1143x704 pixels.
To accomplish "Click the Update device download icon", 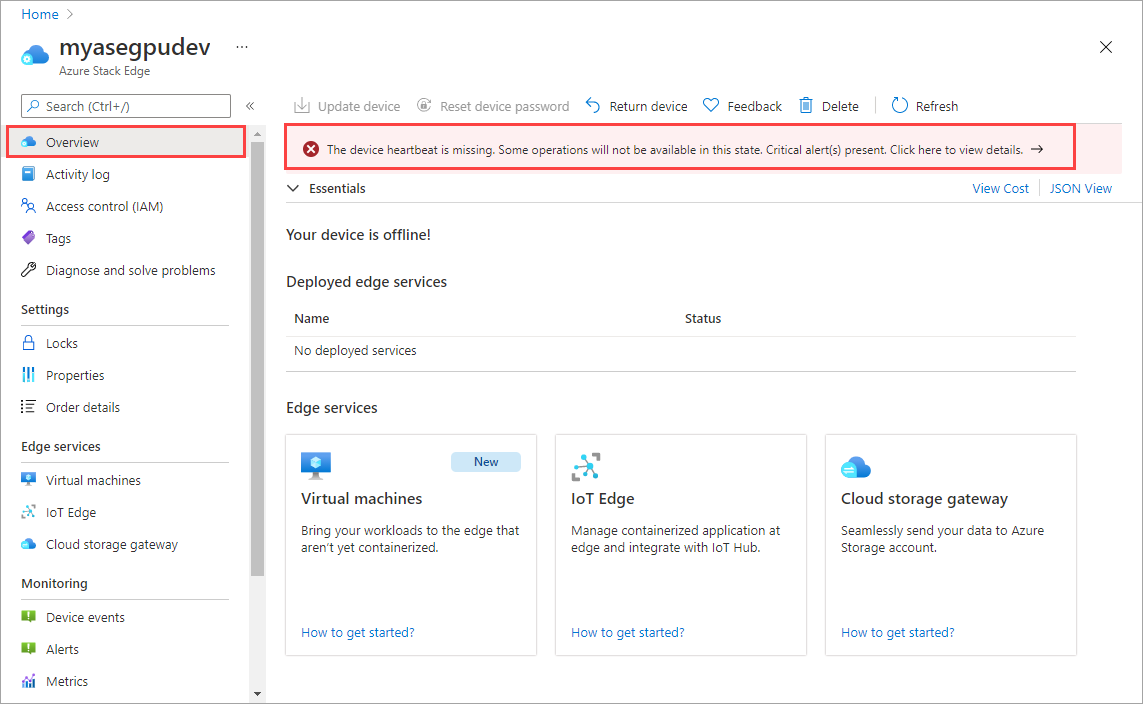I will [x=302, y=106].
